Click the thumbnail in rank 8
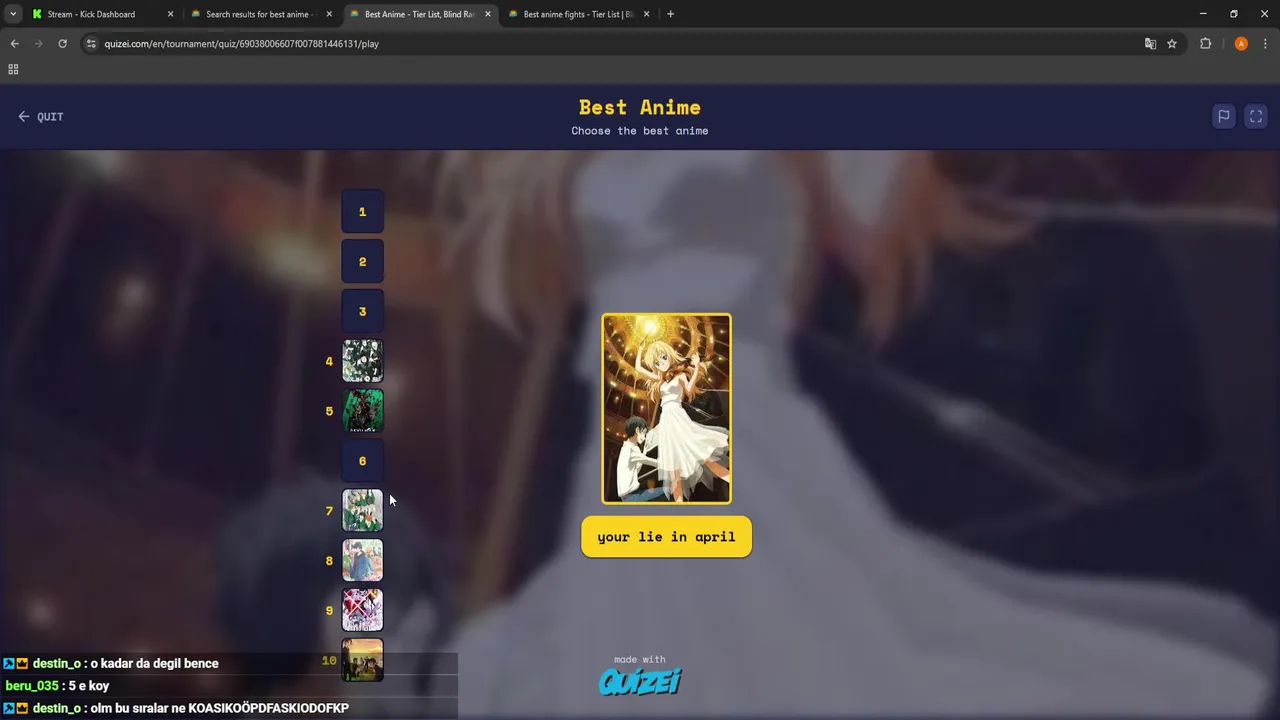 tap(363, 560)
